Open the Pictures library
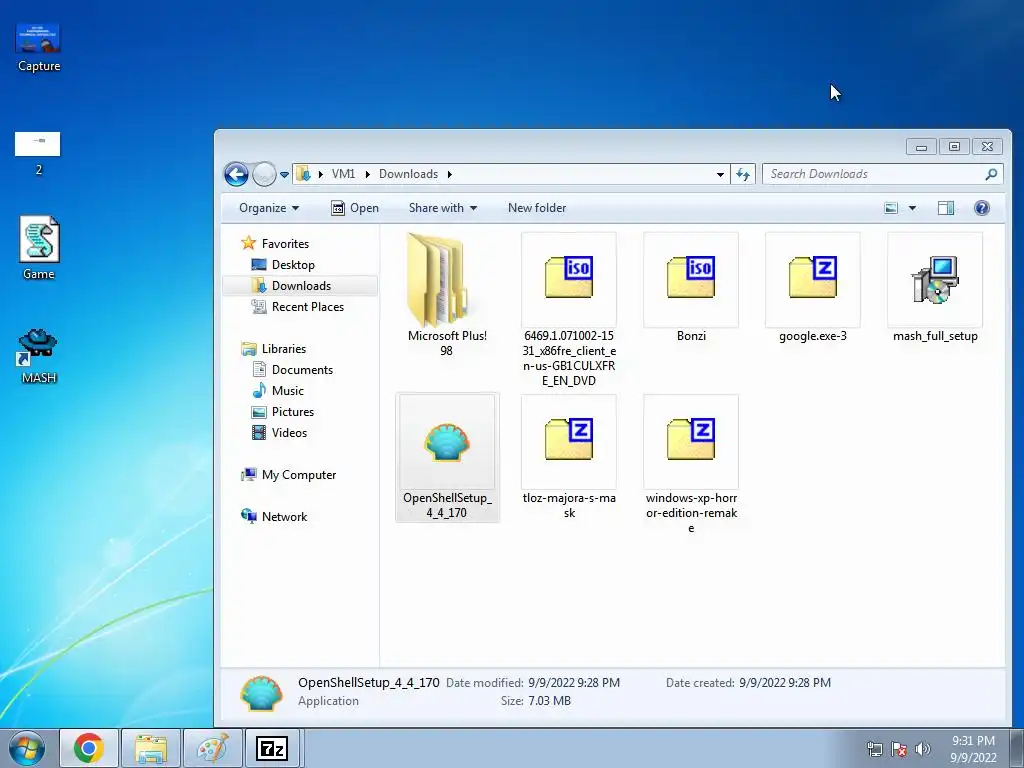 pyautogui.click(x=293, y=411)
